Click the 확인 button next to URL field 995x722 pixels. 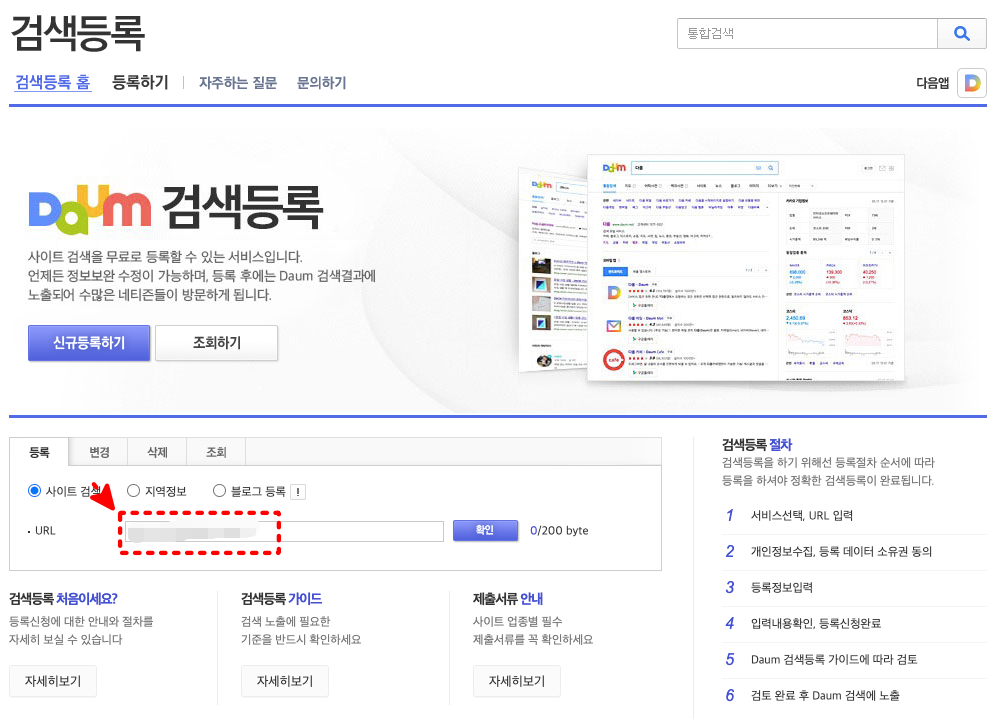point(485,530)
